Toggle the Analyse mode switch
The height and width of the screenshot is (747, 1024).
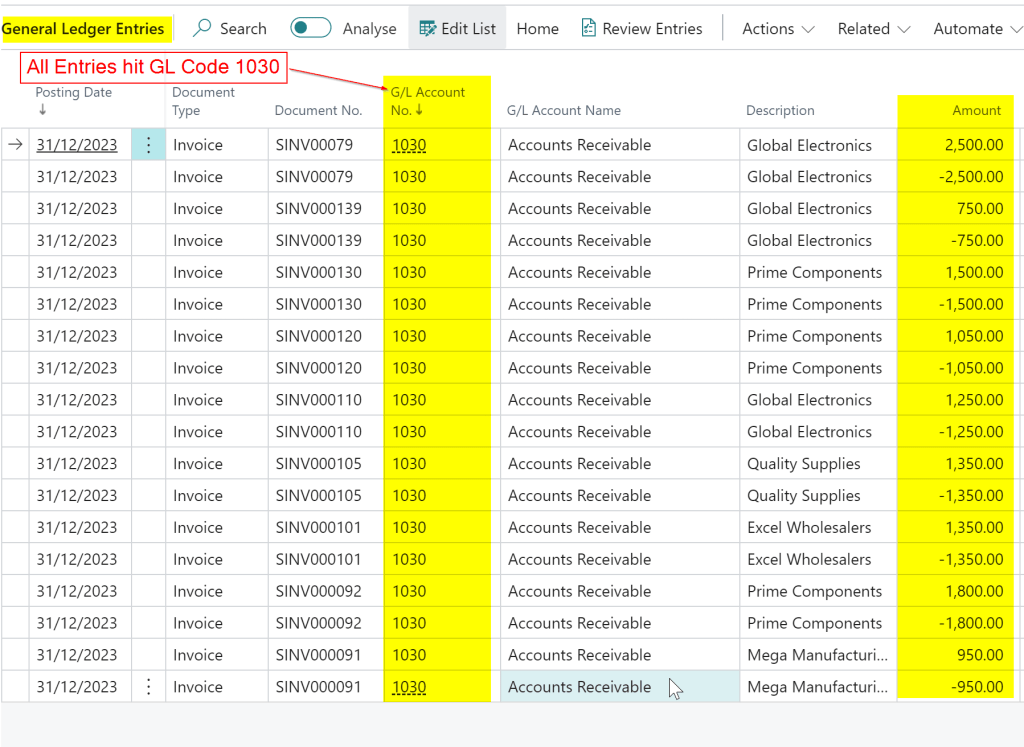point(311,28)
